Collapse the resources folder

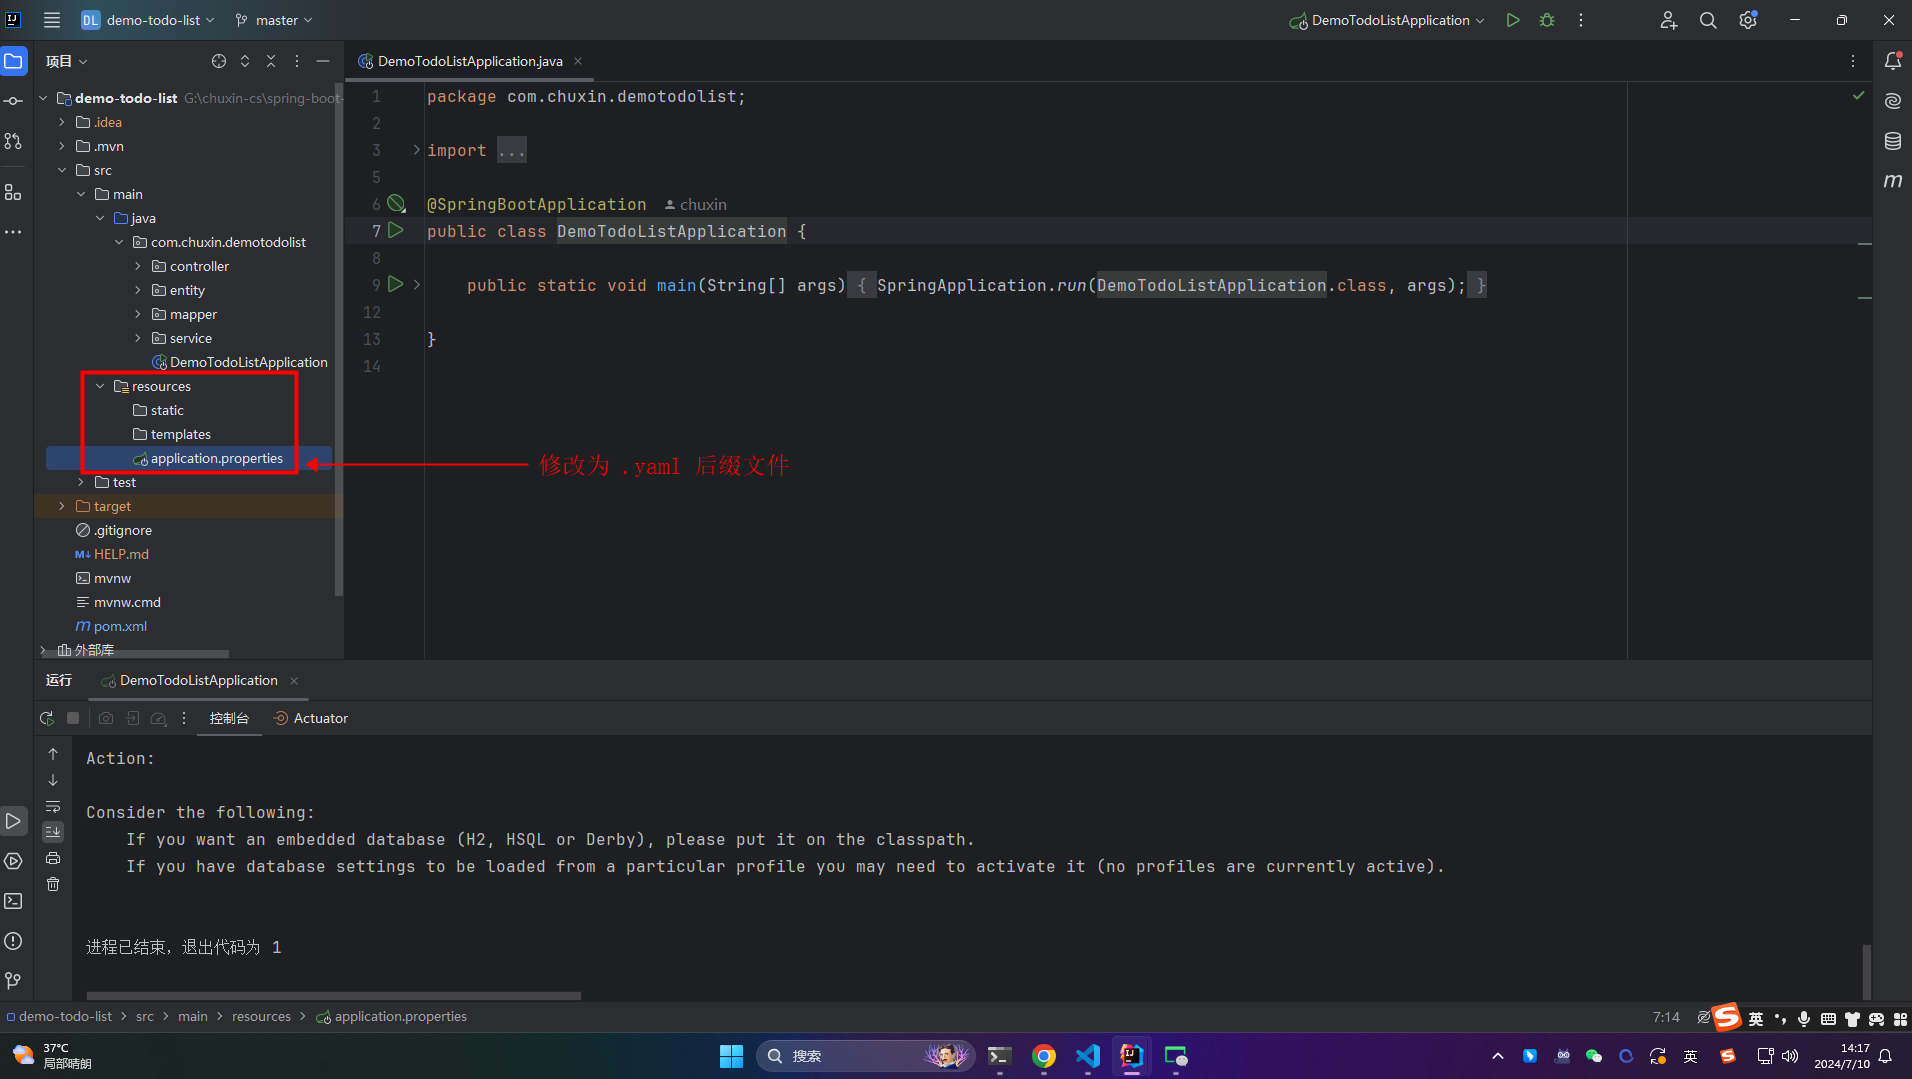click(100, 386)
